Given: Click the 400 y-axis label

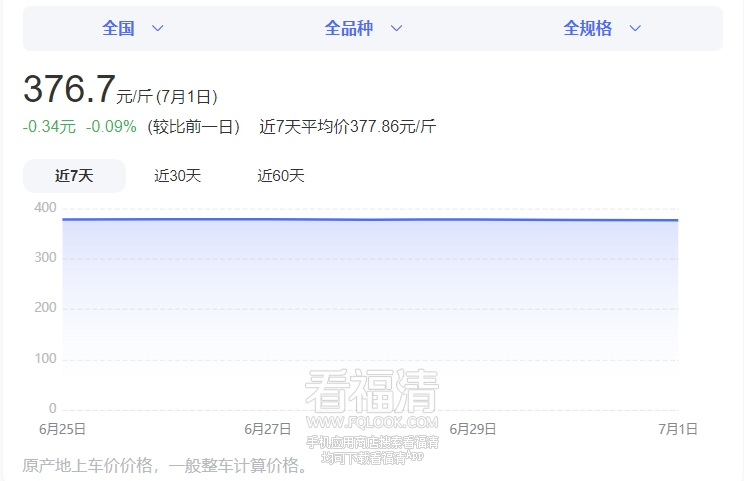Looking at the screenshot, I should [x=45, y=208].
